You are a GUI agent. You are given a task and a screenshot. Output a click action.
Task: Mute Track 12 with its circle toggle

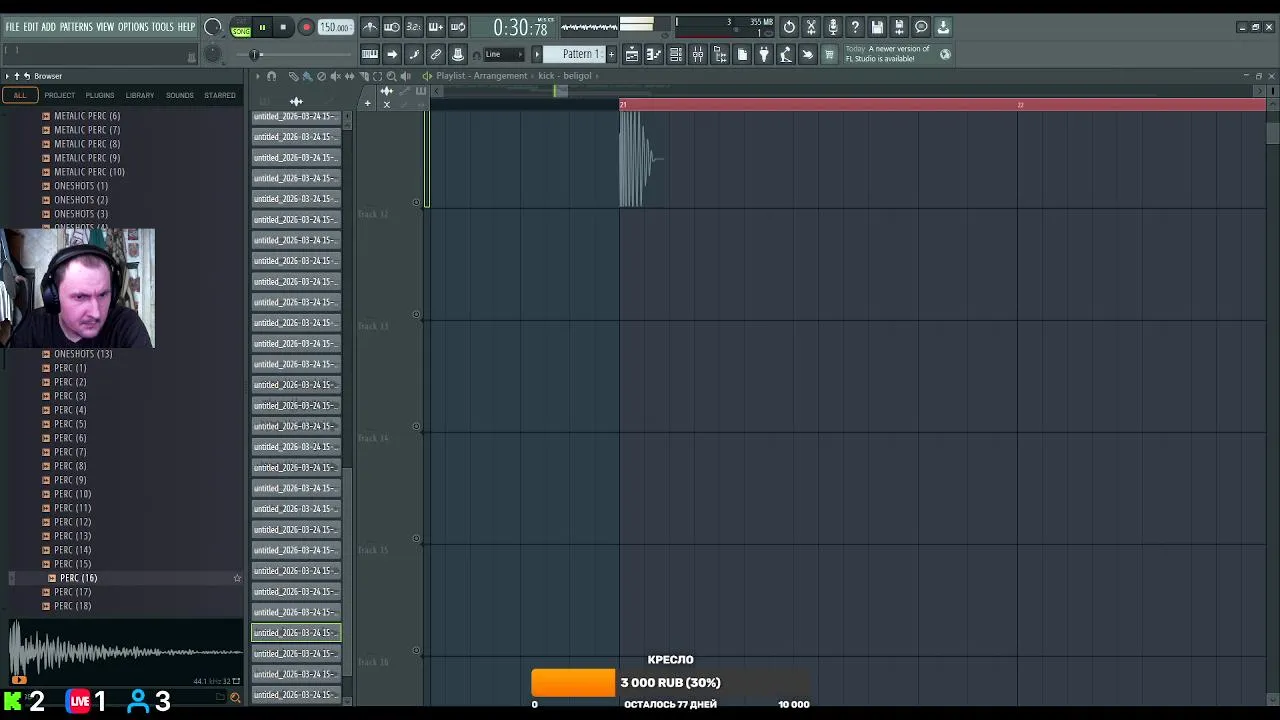pyautogui.click(x=417, y=314)
